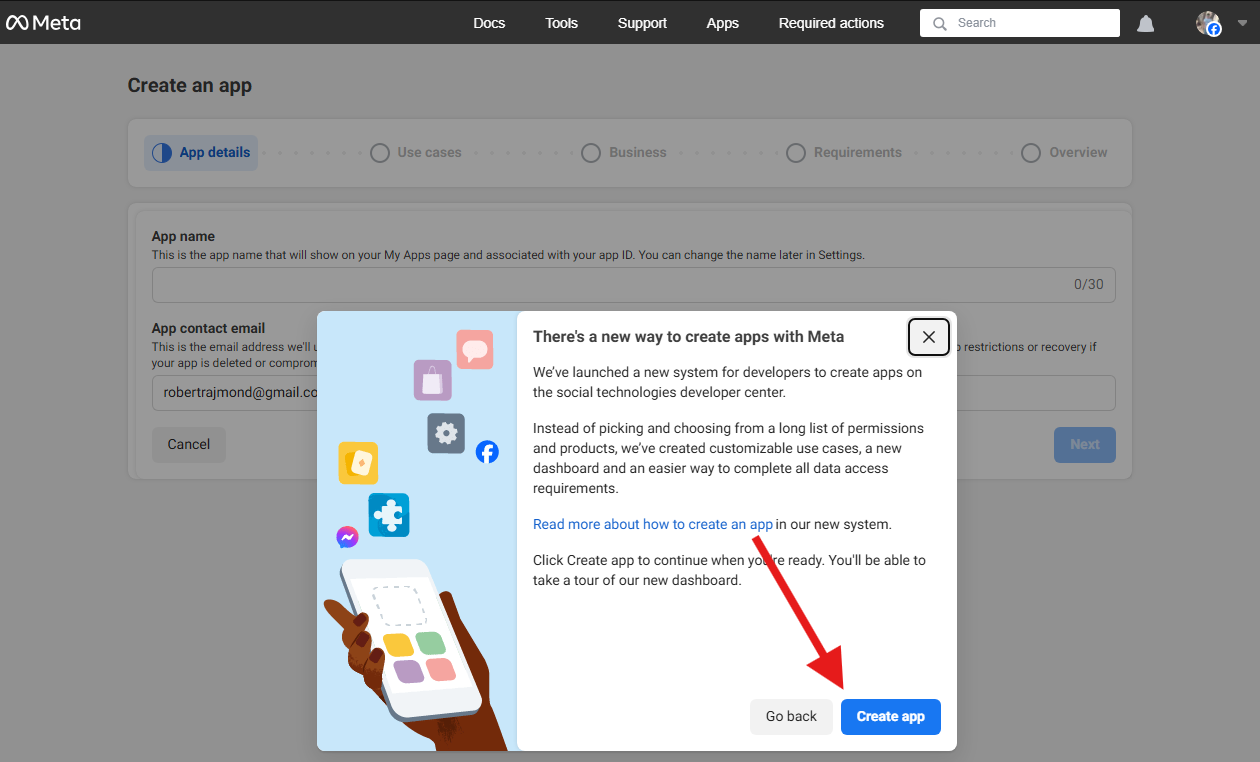Image resolution: width=1260 pixels, height=762 pixels.
Task: Click the Cancel button
Action: (x=189, y=445)
